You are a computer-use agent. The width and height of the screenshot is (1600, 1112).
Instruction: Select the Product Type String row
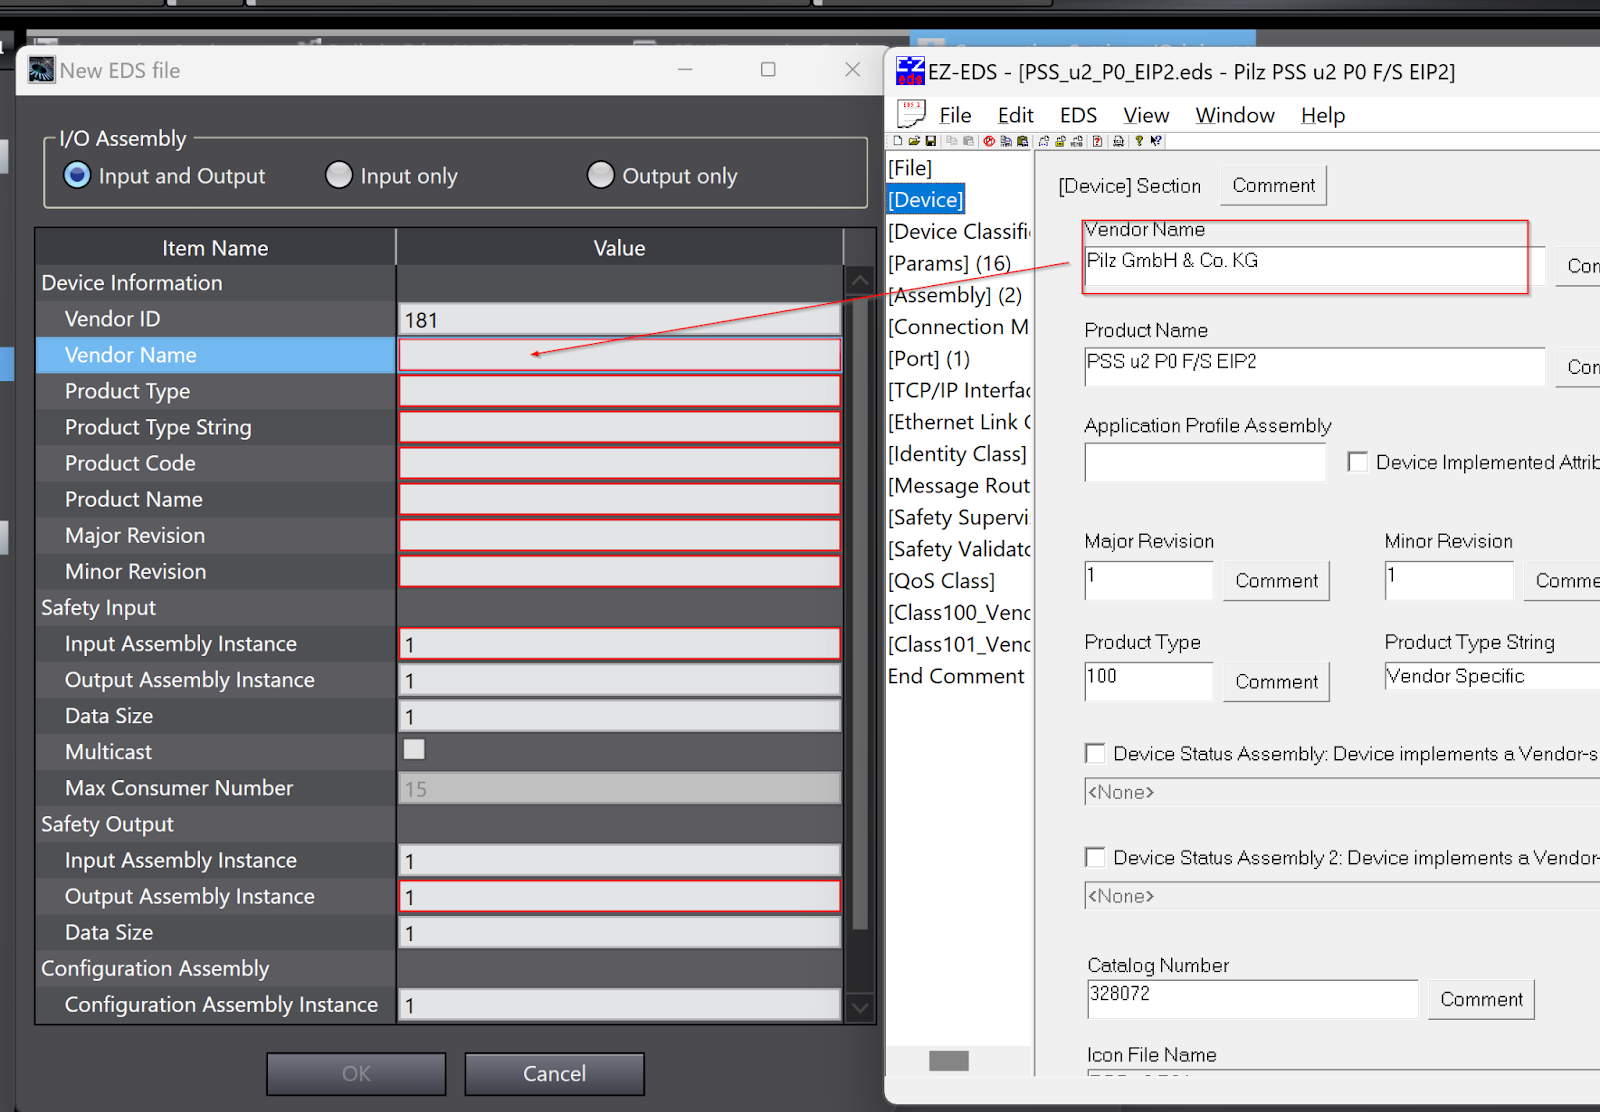[x=216, y=427]
